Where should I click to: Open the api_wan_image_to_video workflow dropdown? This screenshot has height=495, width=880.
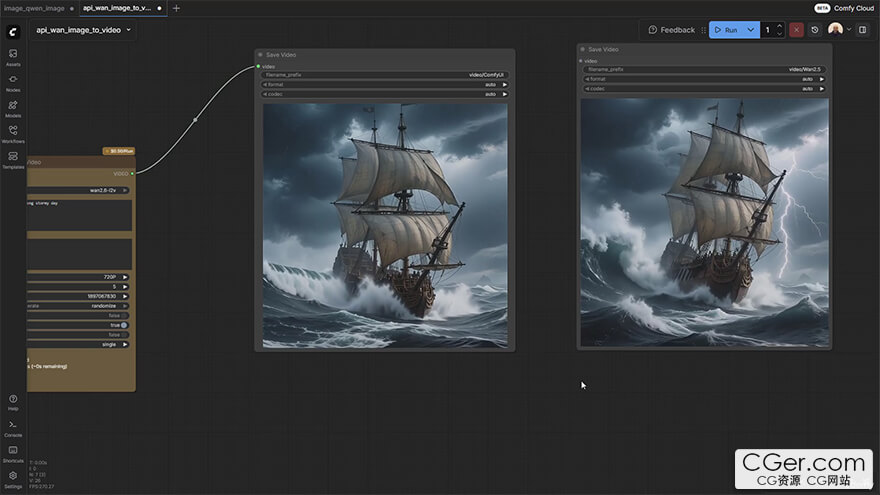(x=84, y=30)
